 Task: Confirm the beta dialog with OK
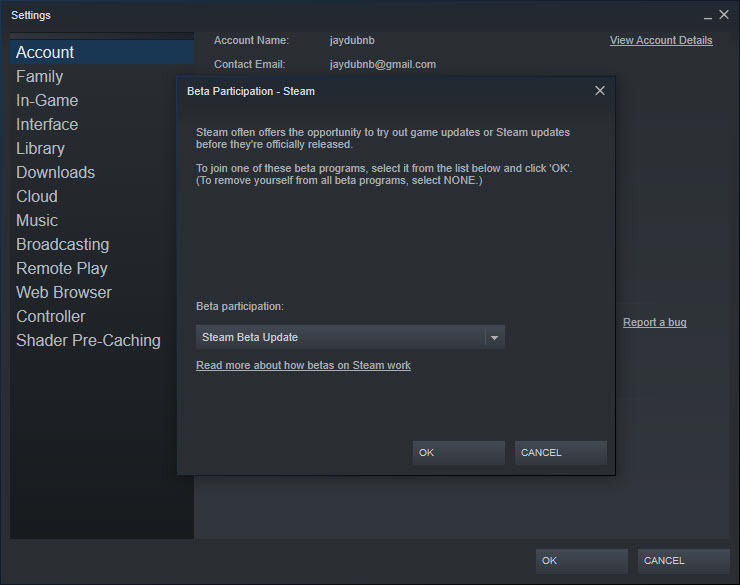coord(459,453)
